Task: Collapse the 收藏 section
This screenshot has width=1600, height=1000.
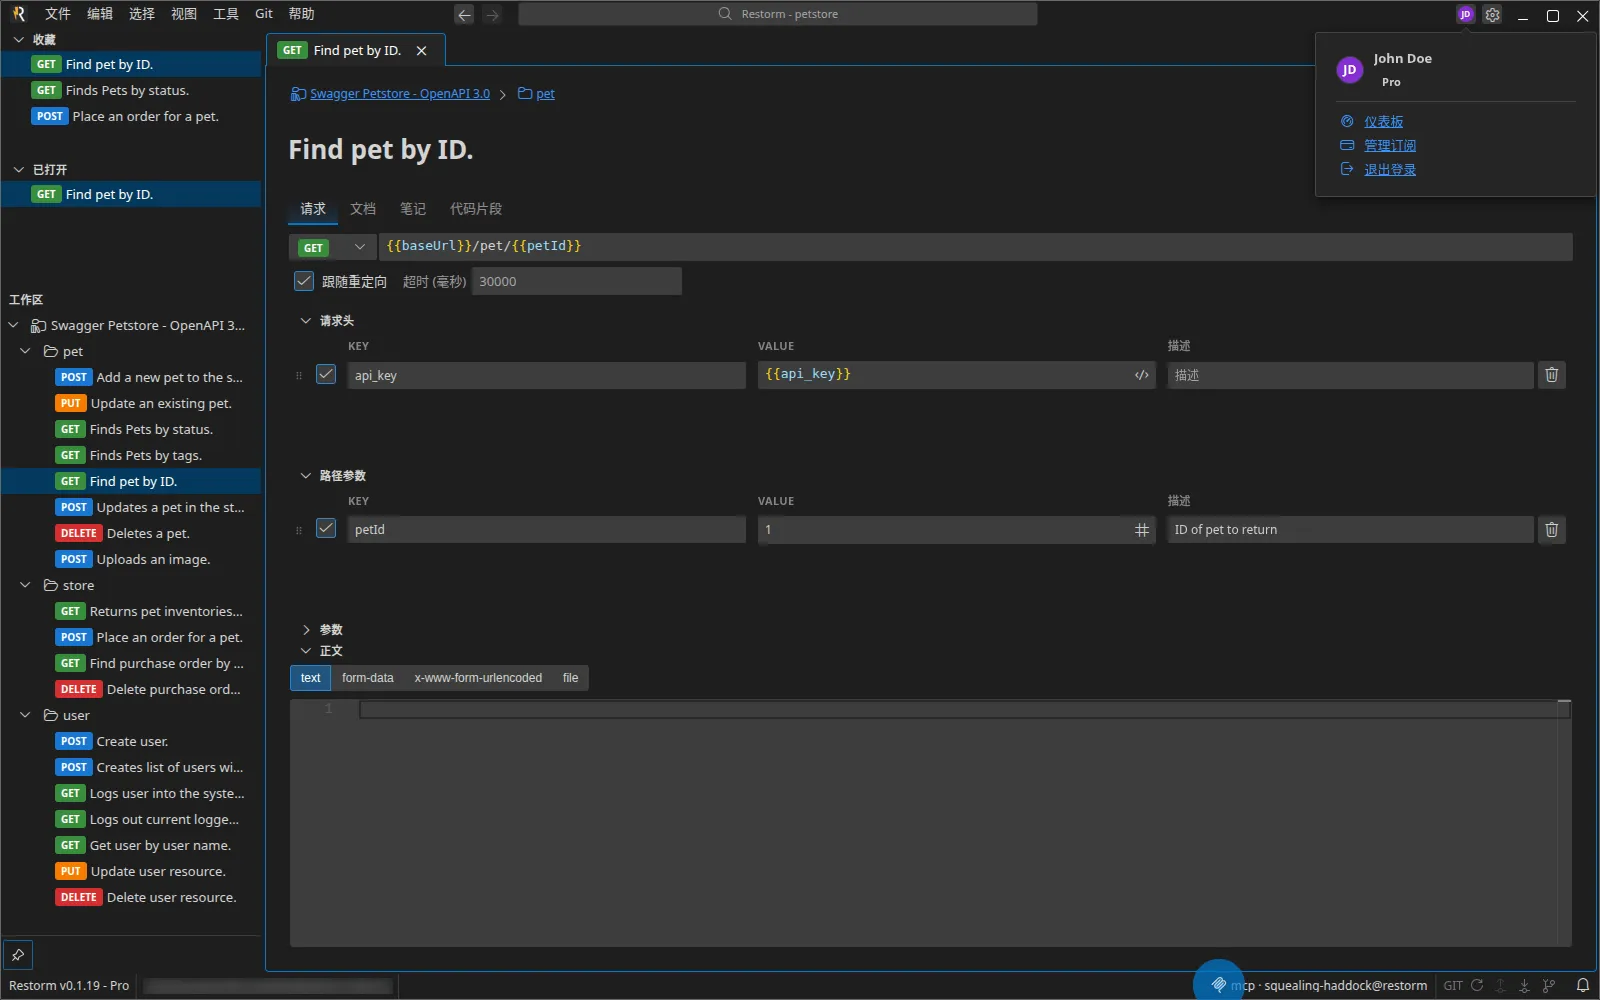Action: point(18,40)
